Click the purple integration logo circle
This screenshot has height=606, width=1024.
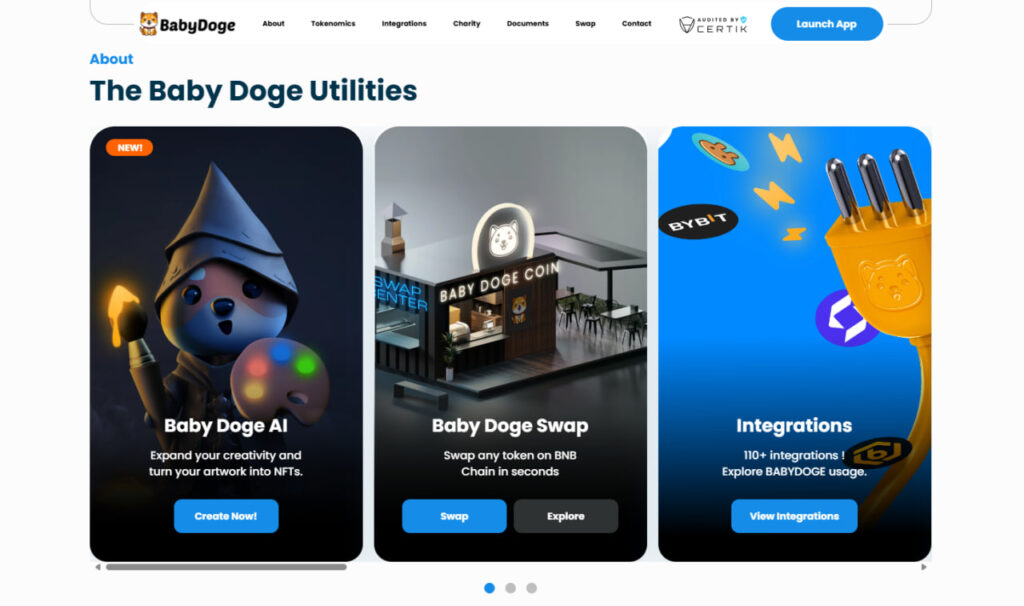846,318
